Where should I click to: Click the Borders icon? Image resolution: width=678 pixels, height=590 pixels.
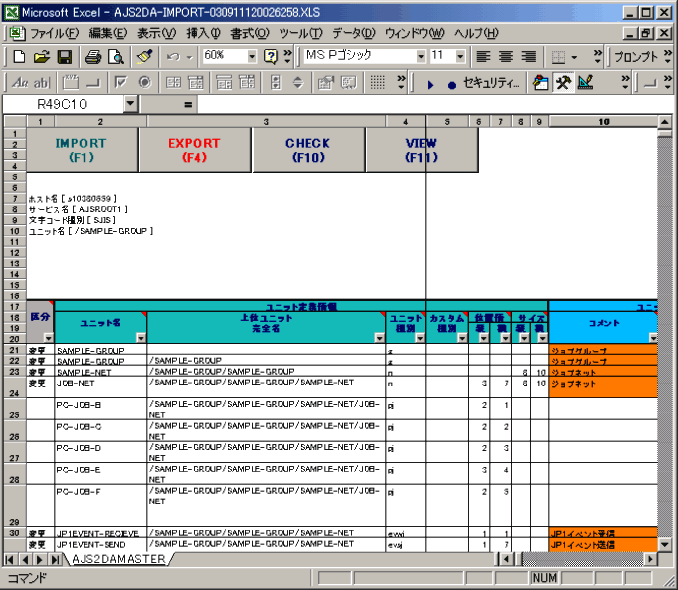[559, 56]
